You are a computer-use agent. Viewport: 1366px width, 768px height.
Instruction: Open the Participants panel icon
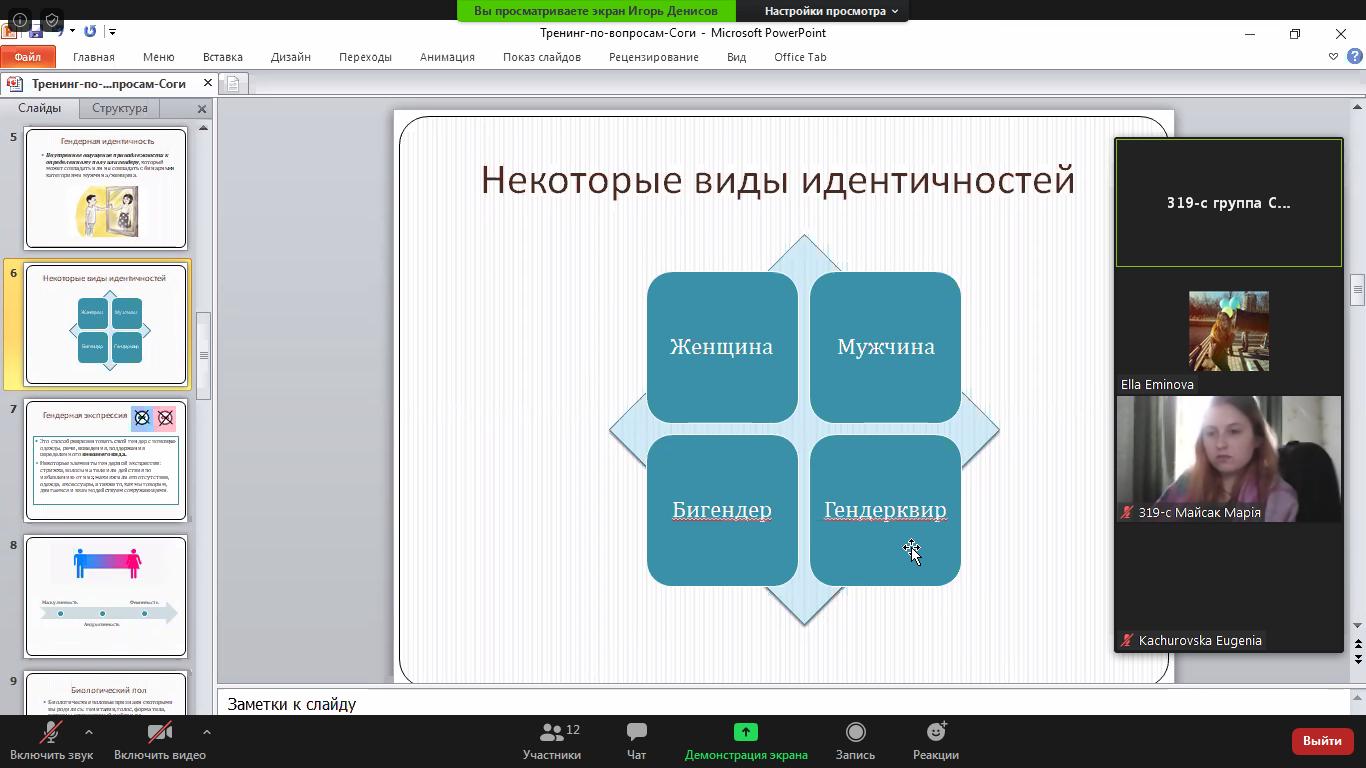[551, 733]
